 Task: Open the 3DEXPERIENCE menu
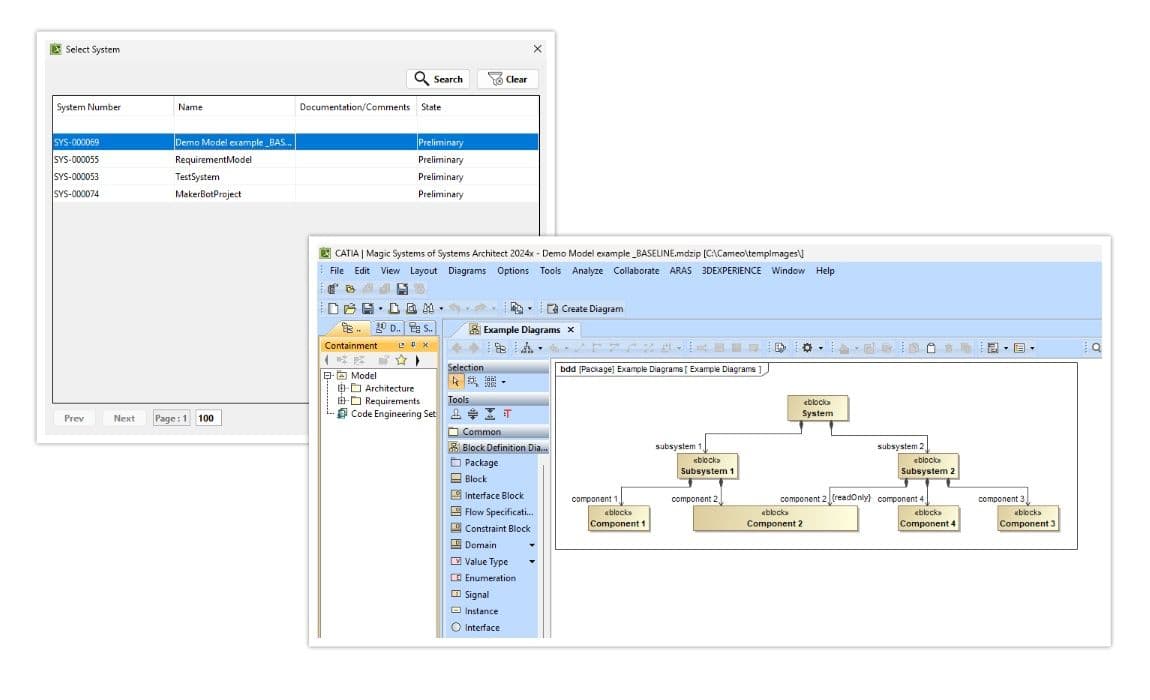731,271
